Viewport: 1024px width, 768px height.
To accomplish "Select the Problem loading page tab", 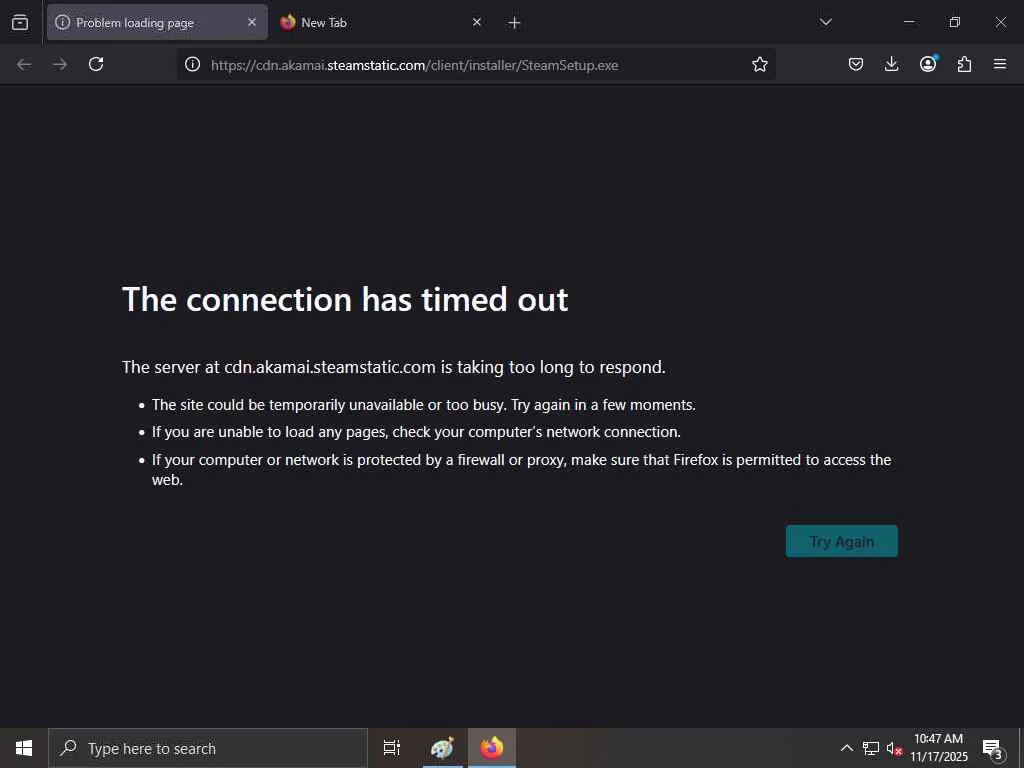I will click(157, 23).
